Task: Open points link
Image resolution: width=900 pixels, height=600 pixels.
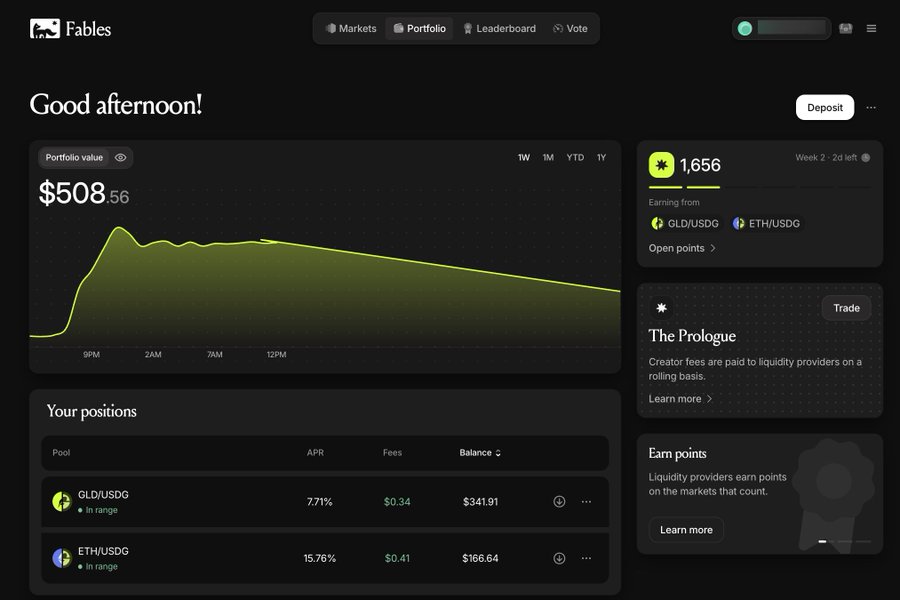Action: (x=682, y=248)
